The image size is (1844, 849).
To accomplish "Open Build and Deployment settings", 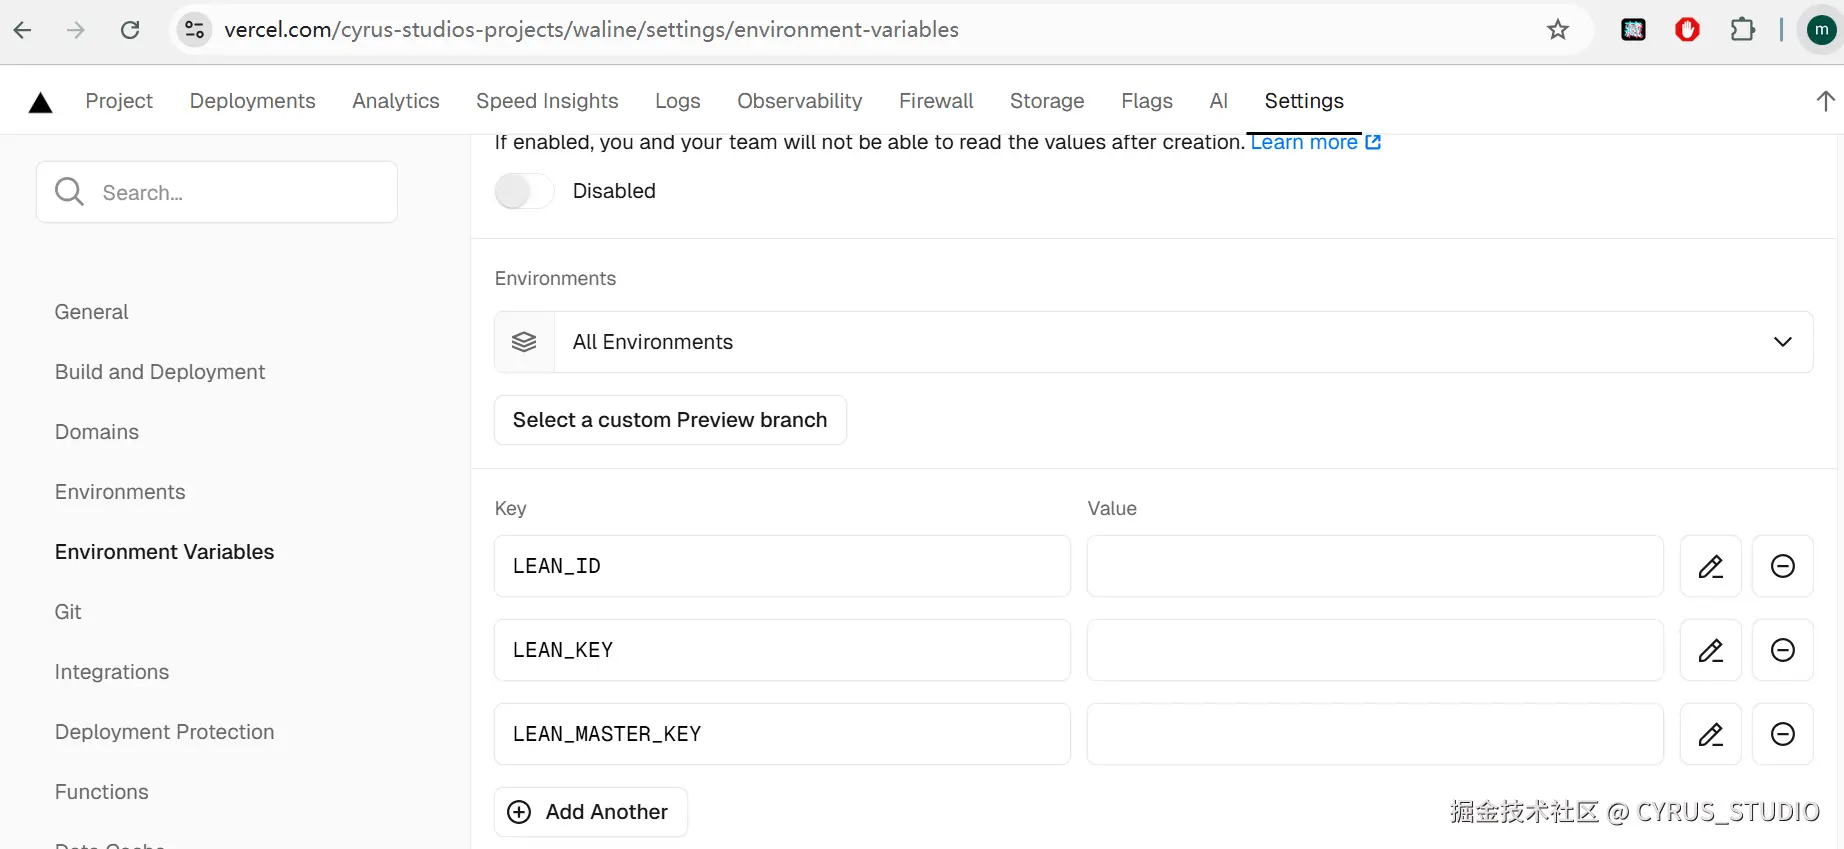I will [x=160, y=372].
